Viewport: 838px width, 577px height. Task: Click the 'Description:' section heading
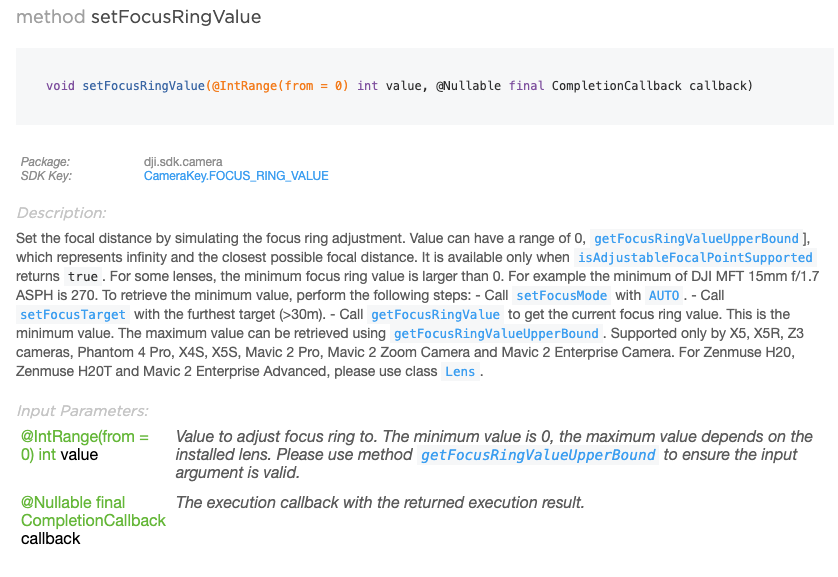tap(61, 213)
